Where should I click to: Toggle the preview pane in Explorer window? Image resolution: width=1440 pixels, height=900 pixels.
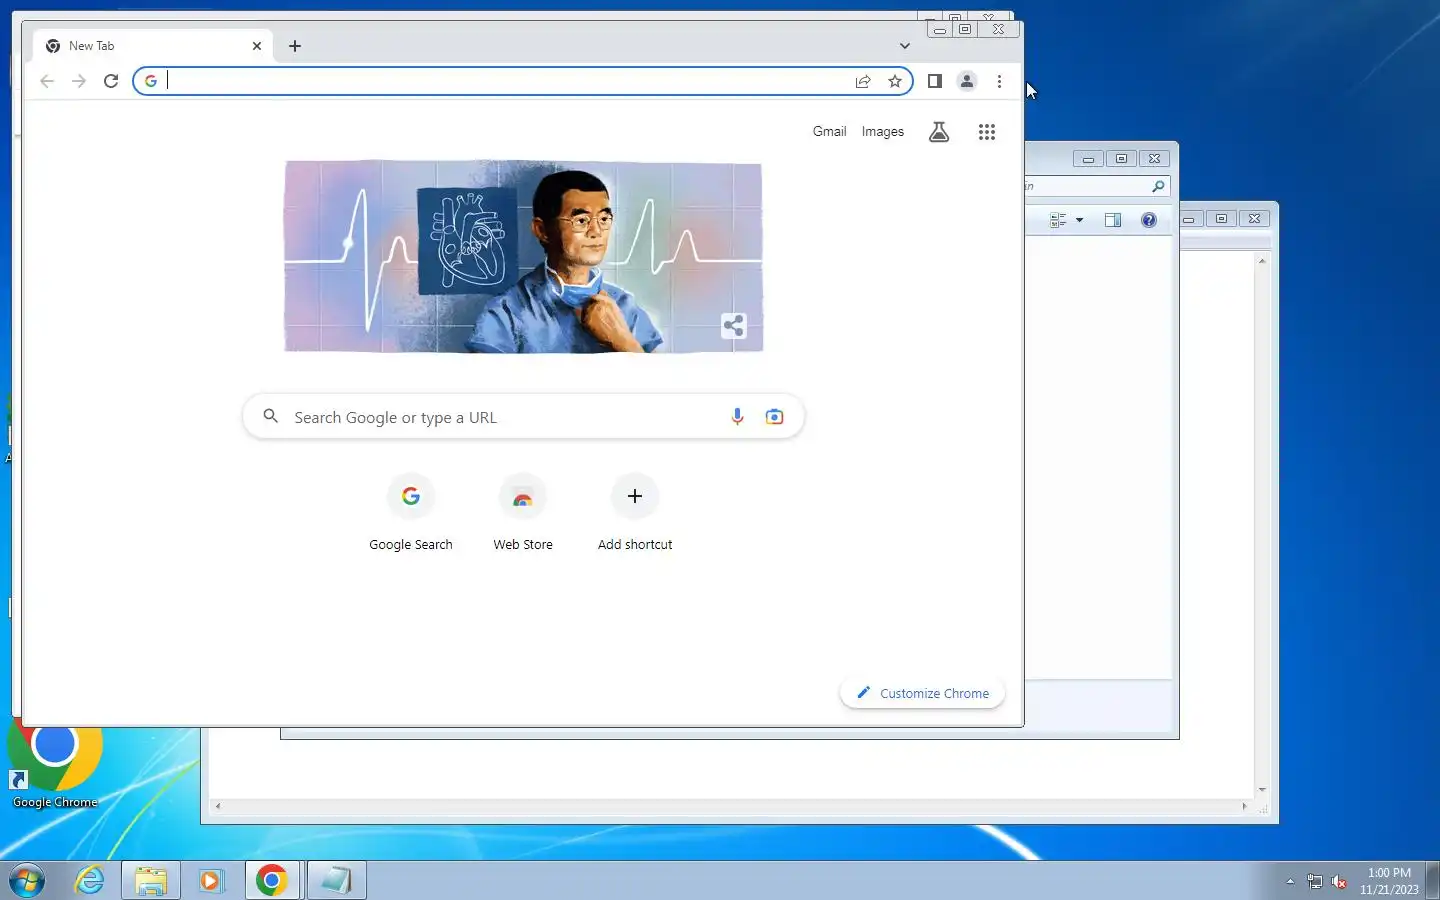1113,220
